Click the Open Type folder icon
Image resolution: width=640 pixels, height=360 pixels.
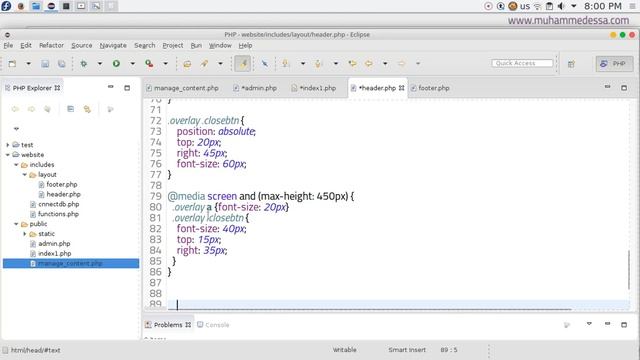click(x=187, y=64)
